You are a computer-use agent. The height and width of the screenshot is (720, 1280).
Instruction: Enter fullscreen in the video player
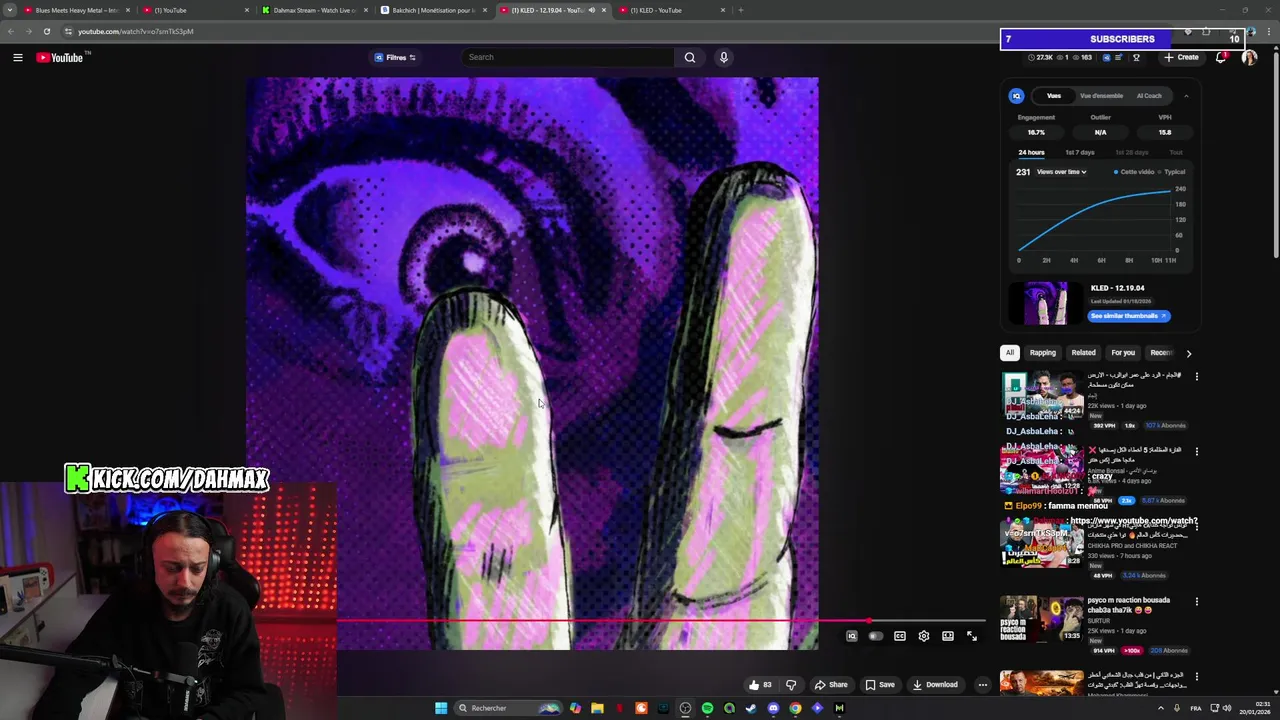[x=972, y=636]
